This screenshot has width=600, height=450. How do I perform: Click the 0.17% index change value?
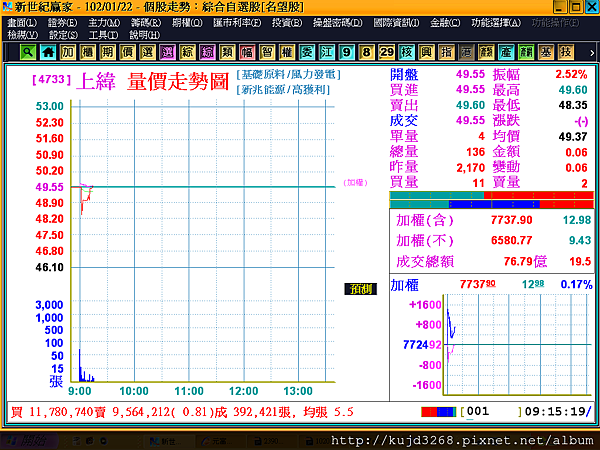tap(576, 284)
